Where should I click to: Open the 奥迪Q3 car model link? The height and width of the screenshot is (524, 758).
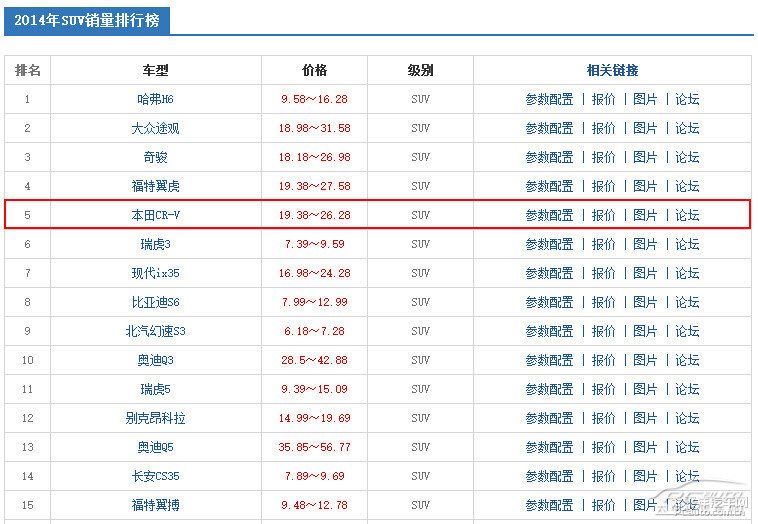[x=155, y=360]
